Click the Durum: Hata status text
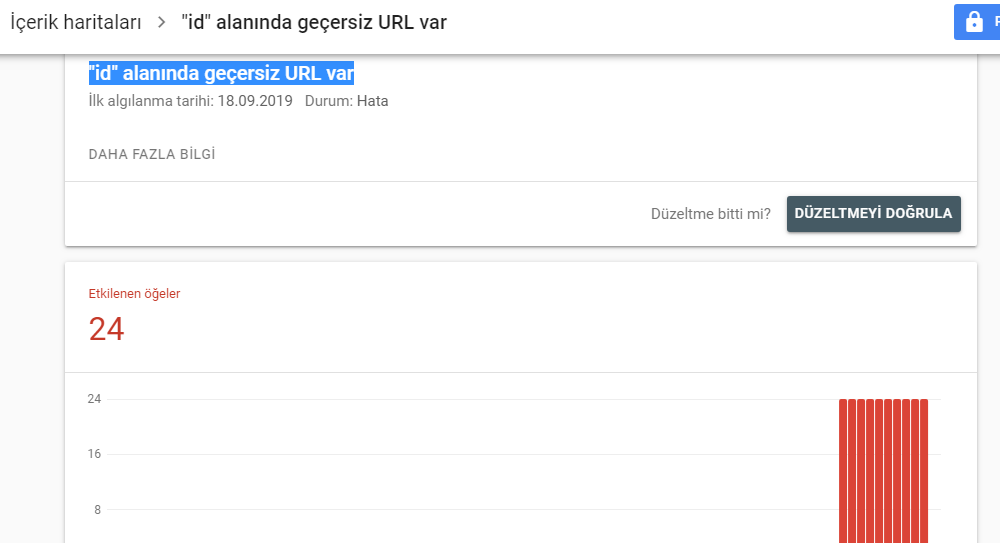Screen dimensions: 1000x543 (x=346, y=101)
